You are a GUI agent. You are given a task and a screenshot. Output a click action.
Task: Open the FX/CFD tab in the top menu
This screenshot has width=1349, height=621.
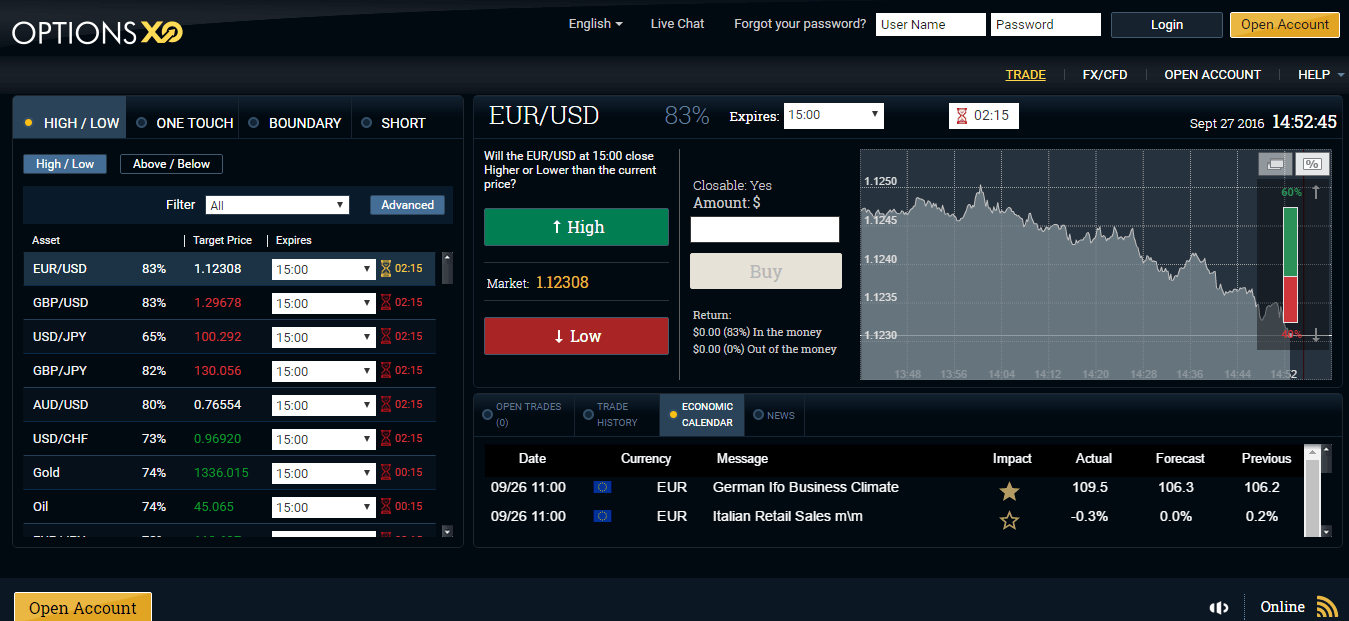1104,74
